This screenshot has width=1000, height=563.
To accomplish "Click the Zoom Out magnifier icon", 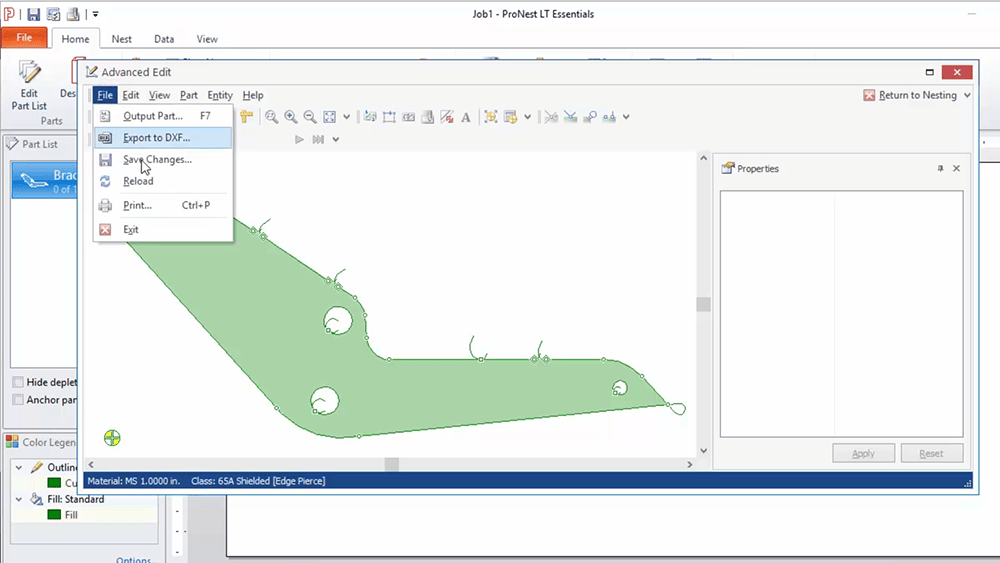I will click(310, 117).
